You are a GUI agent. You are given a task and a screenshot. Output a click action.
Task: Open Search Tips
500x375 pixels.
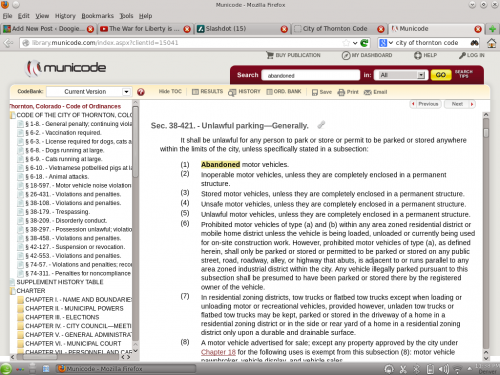tap(464, 74)
